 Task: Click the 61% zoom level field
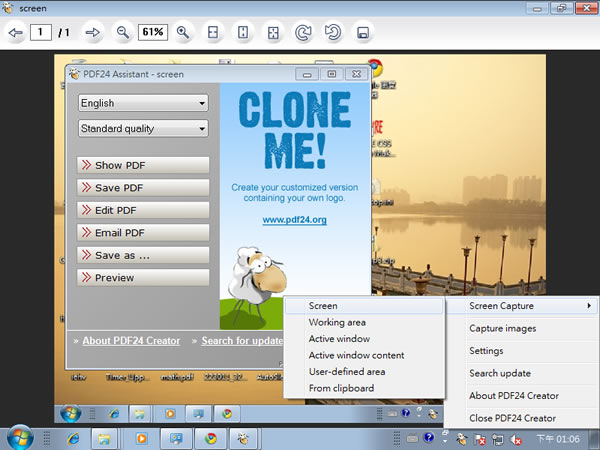point(153,32)
